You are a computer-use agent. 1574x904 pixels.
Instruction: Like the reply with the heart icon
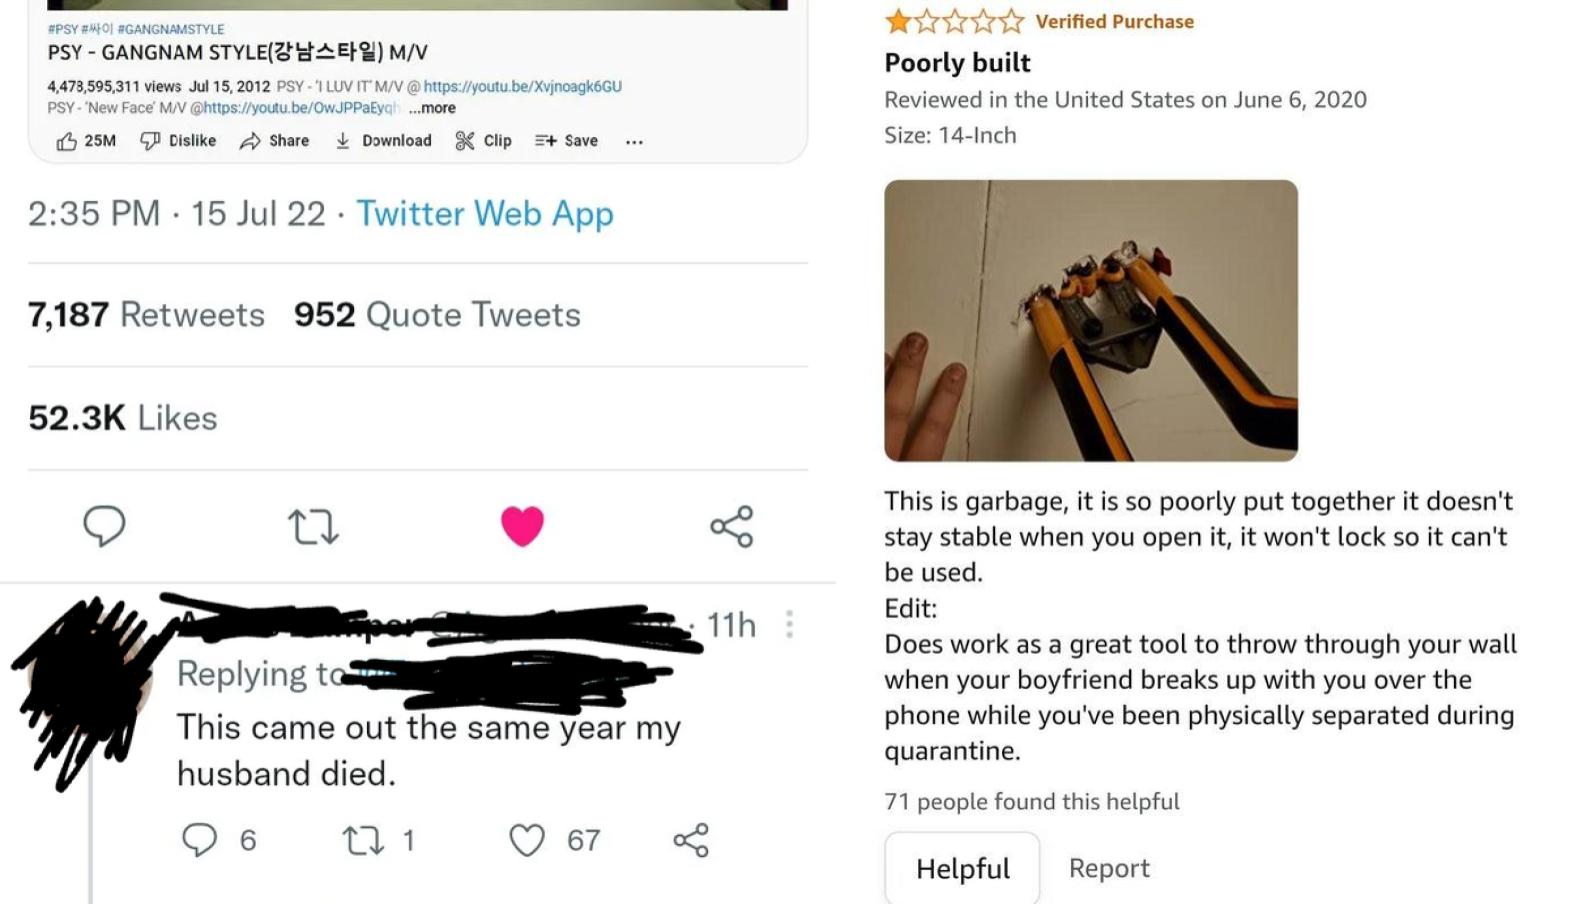click(x=526, y=840)
